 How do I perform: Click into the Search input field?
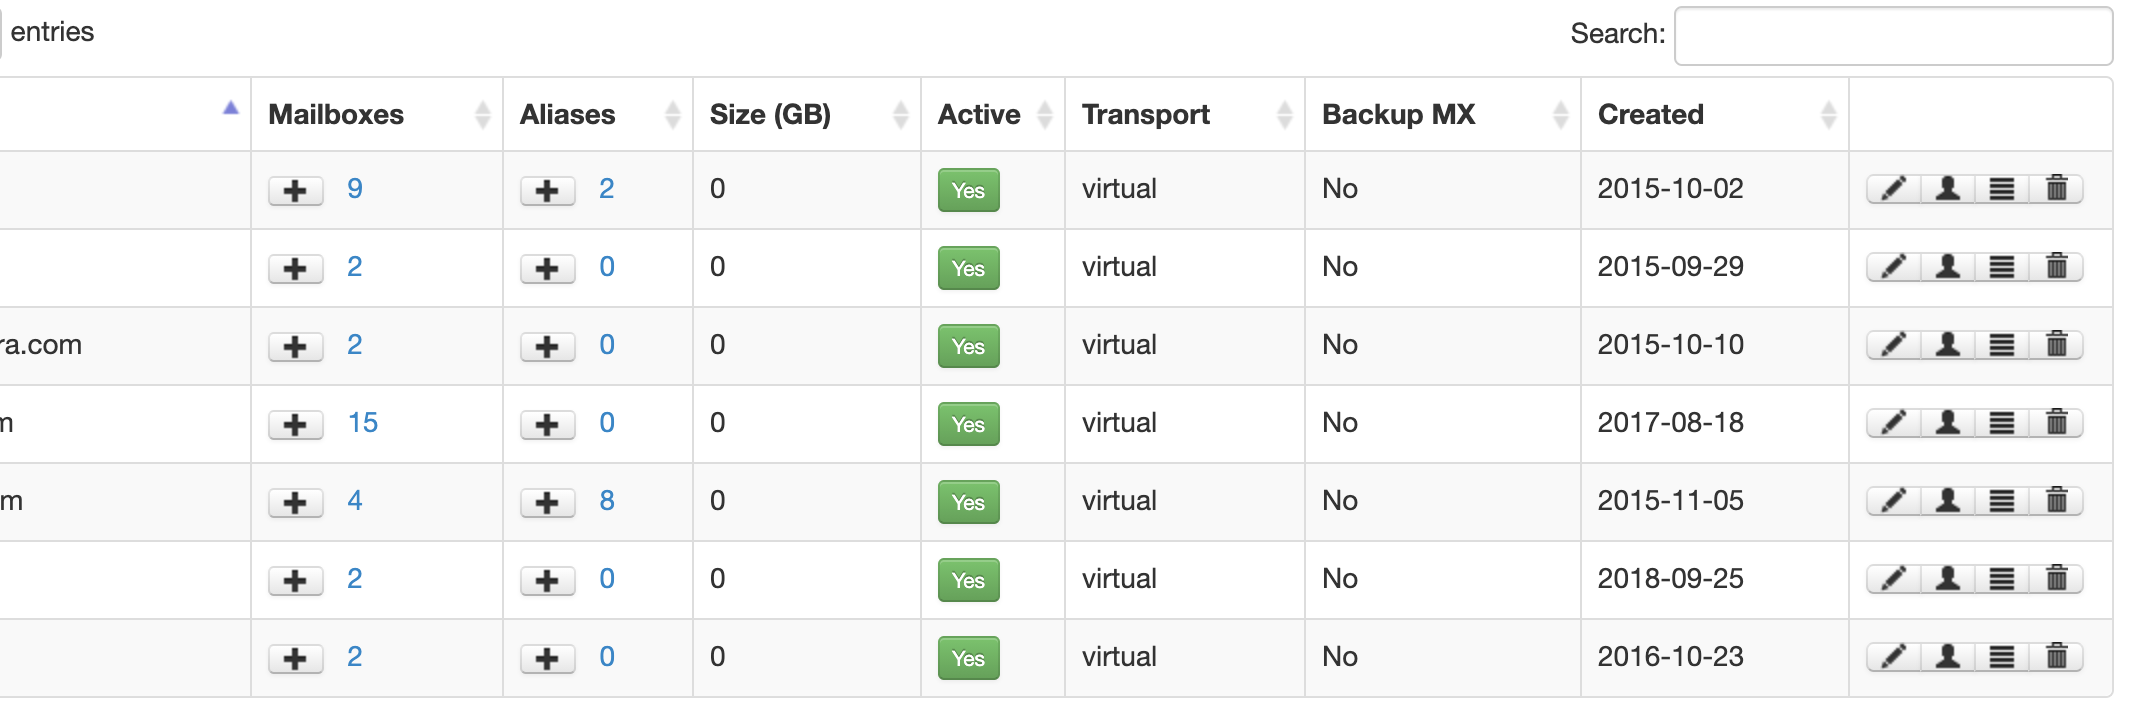pyautogui.click(x=1892, y=36)
